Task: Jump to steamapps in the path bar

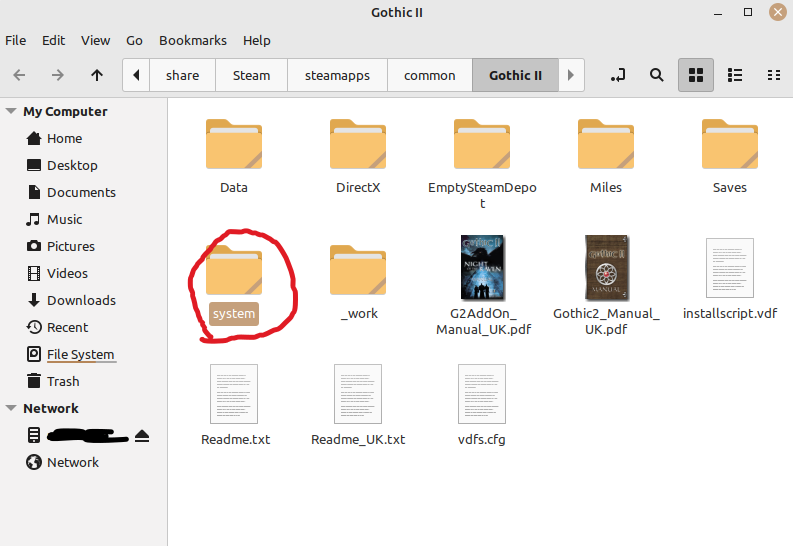Action: coord(337,75)
